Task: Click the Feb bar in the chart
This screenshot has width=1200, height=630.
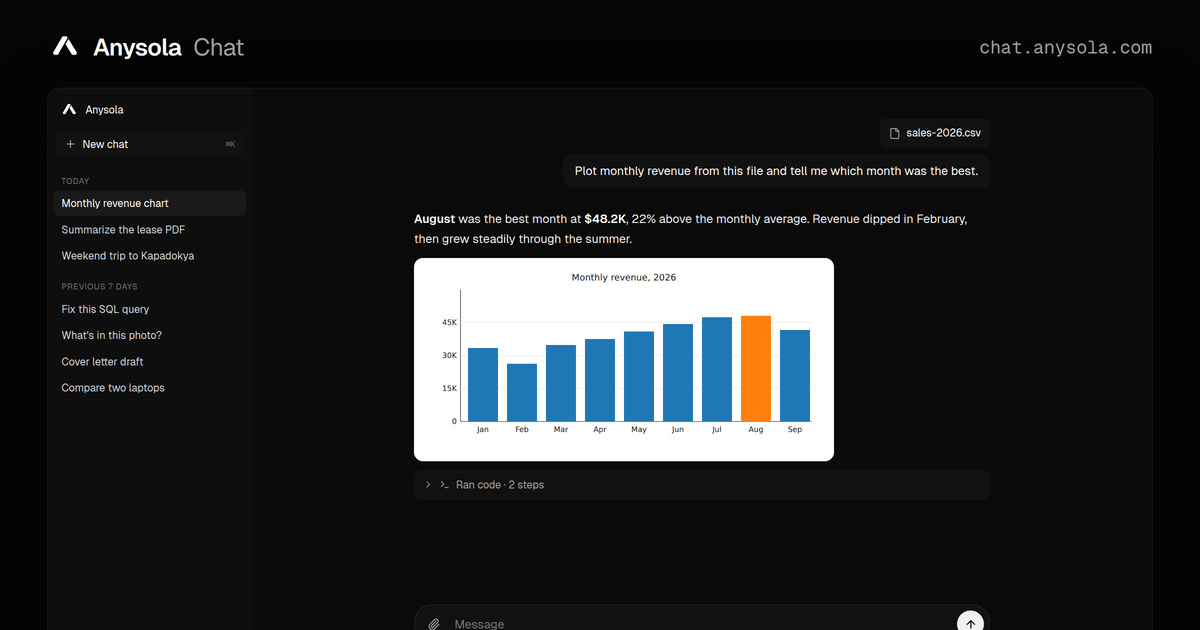Action: coord(522,392)
